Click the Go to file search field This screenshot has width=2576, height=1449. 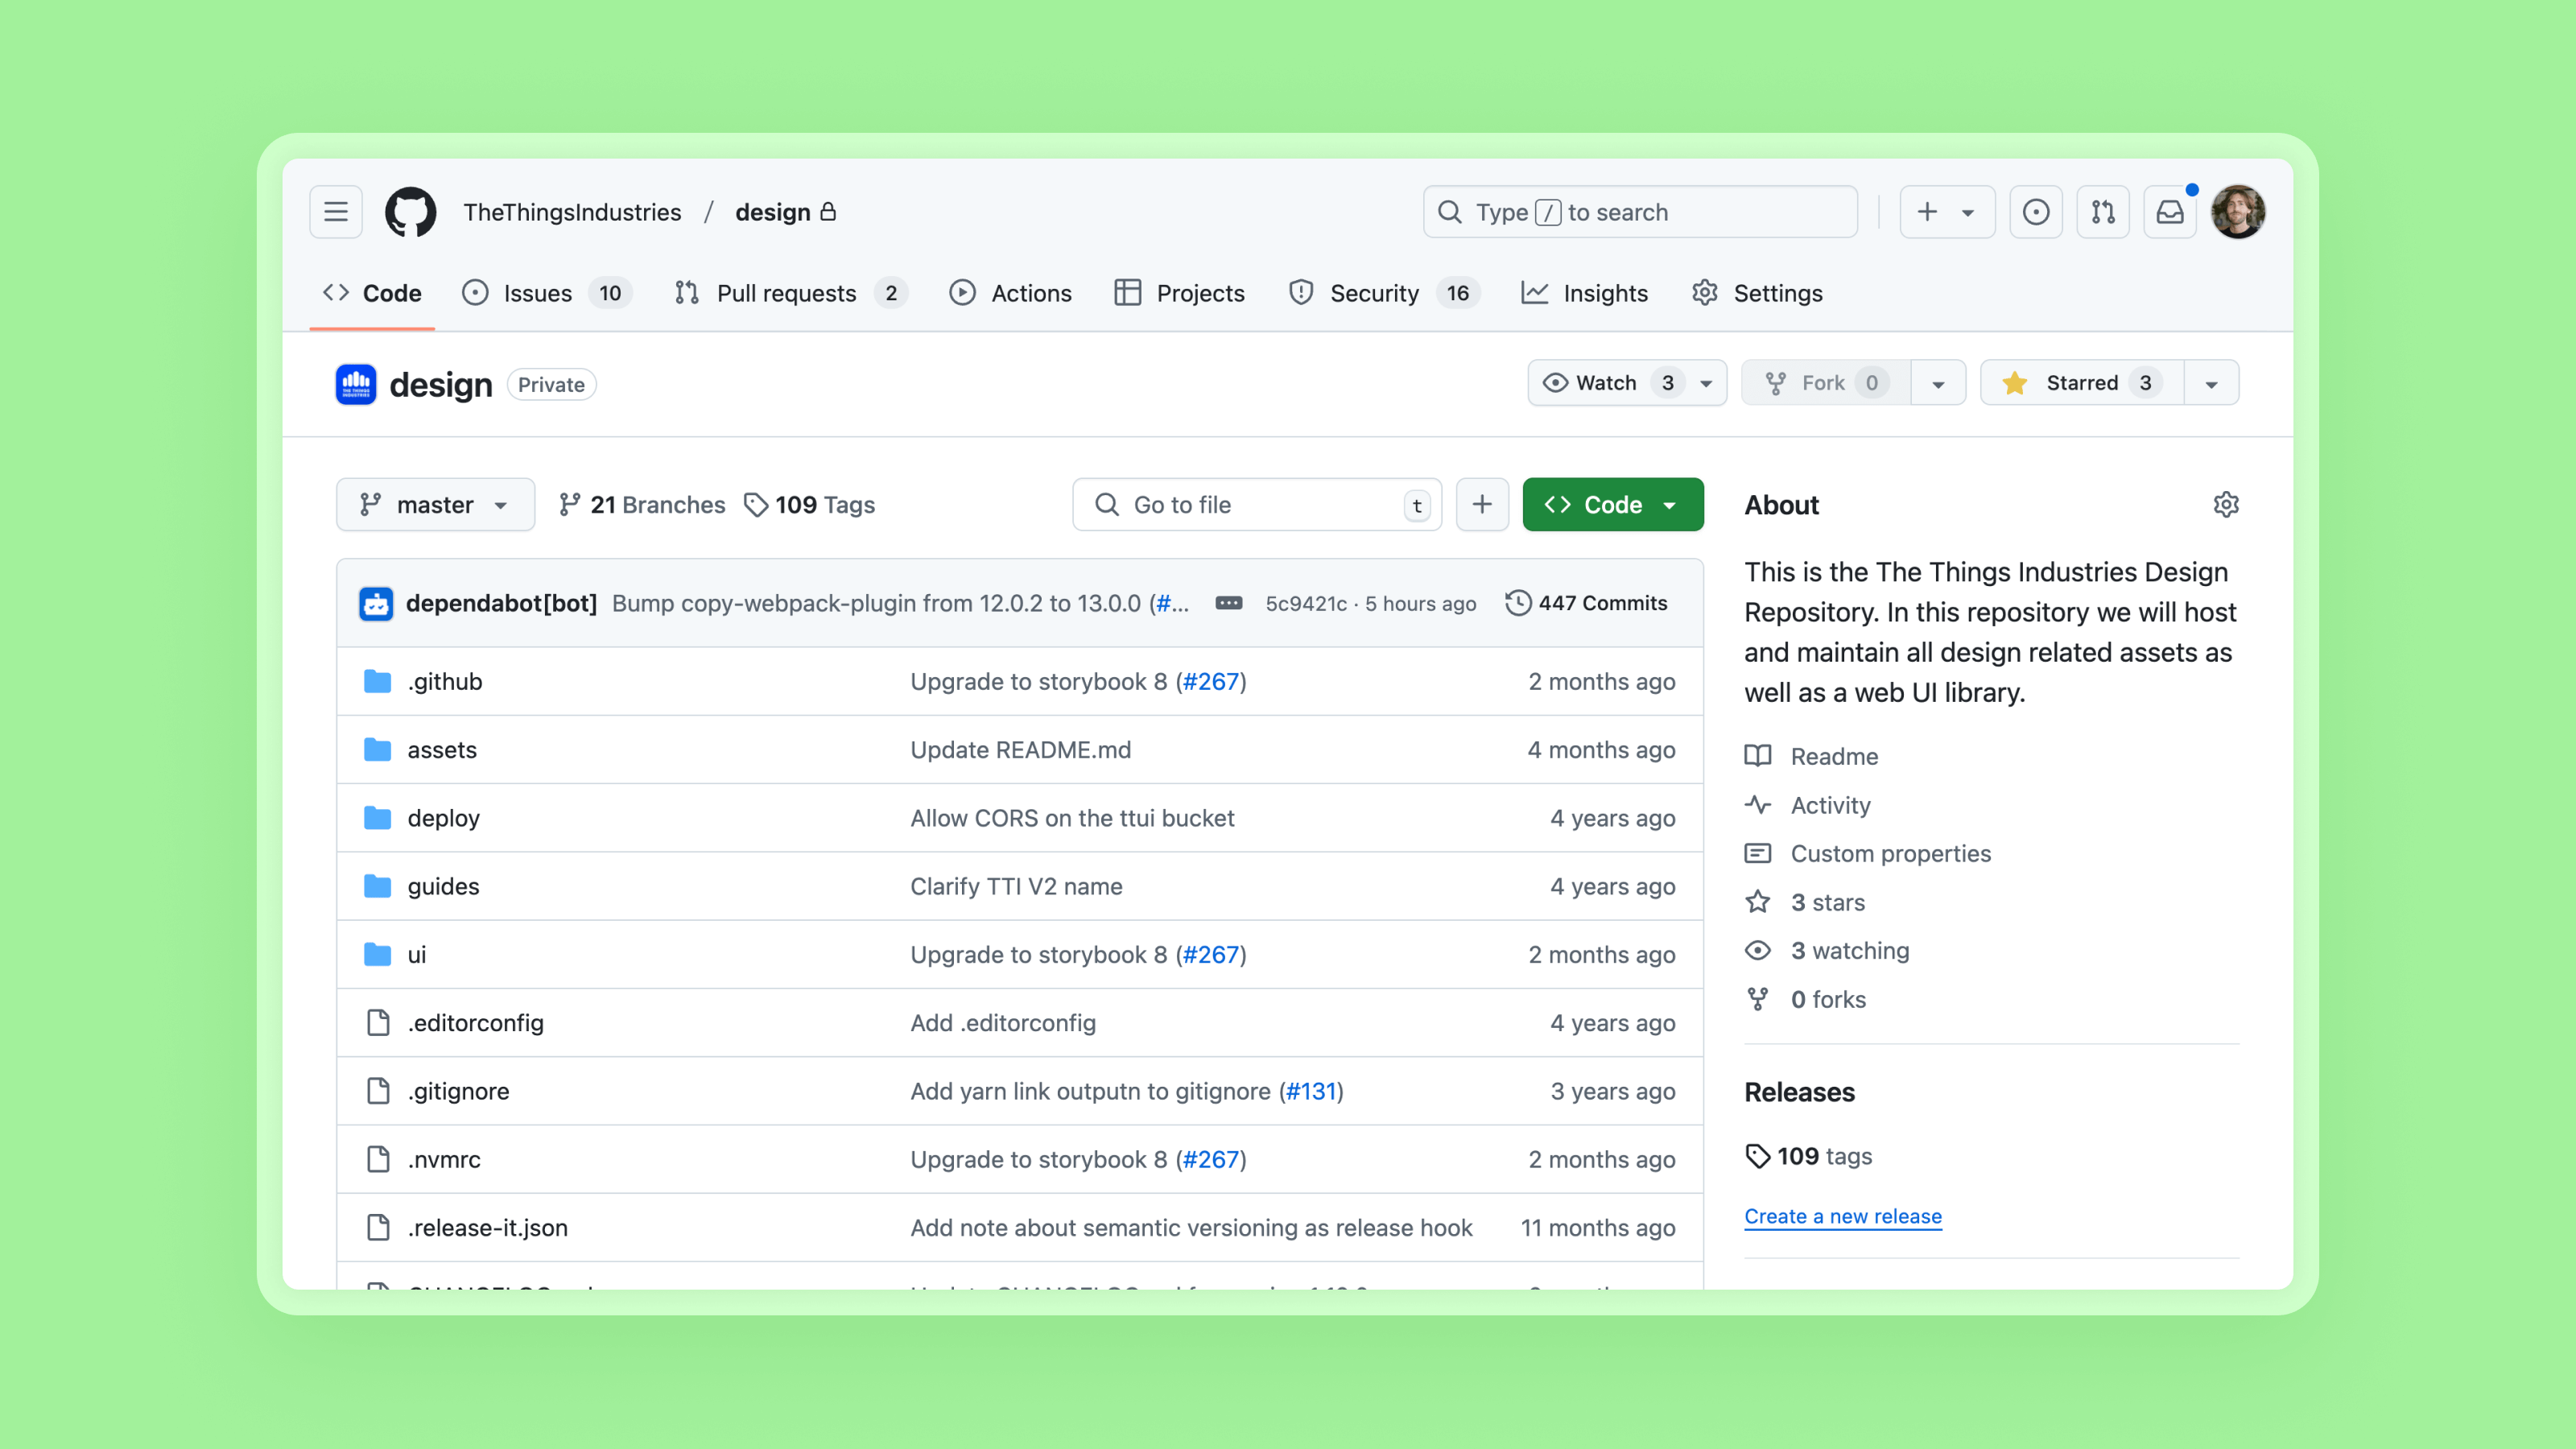(1255, 505)
